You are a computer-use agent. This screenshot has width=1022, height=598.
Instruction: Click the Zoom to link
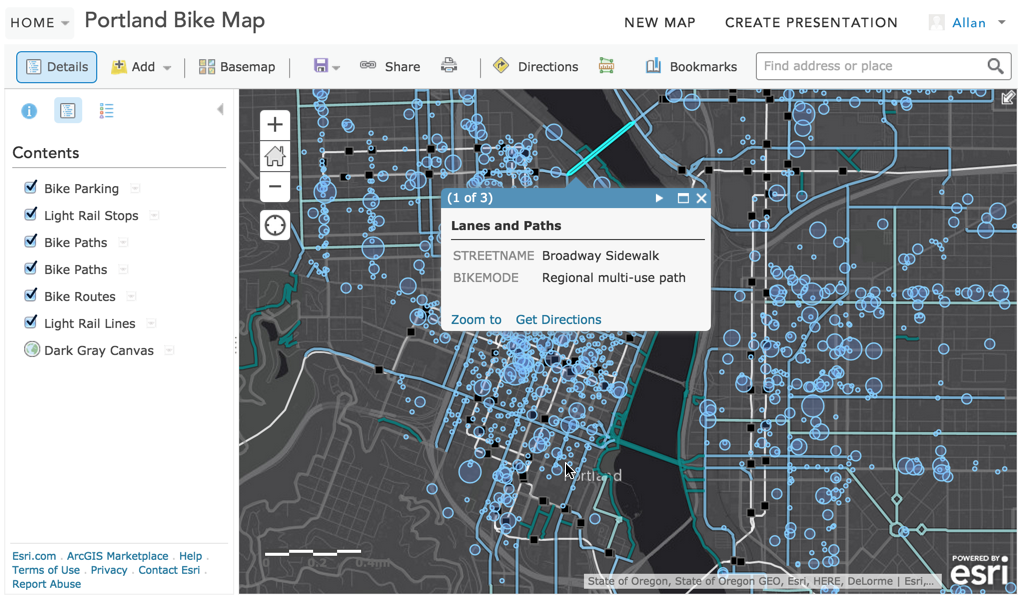[476, 320]
